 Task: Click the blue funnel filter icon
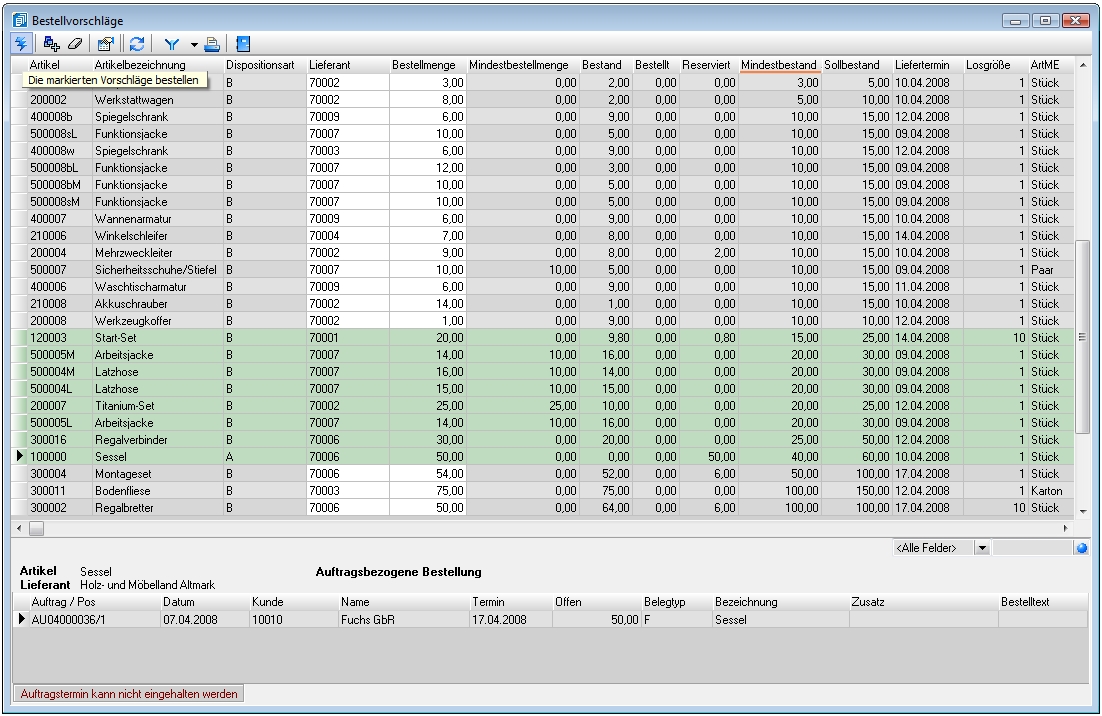coord(171,44)
